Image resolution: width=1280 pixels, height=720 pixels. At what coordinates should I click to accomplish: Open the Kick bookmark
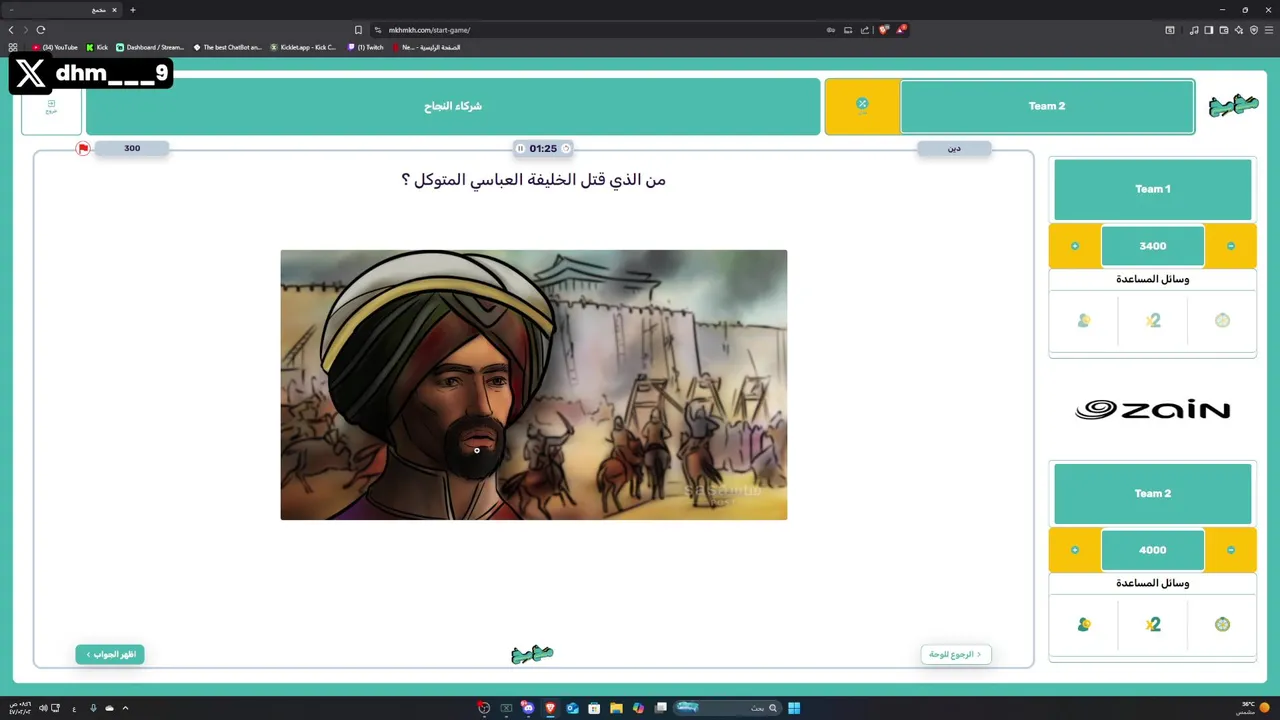pyautogui.click(x=97, y=47)
